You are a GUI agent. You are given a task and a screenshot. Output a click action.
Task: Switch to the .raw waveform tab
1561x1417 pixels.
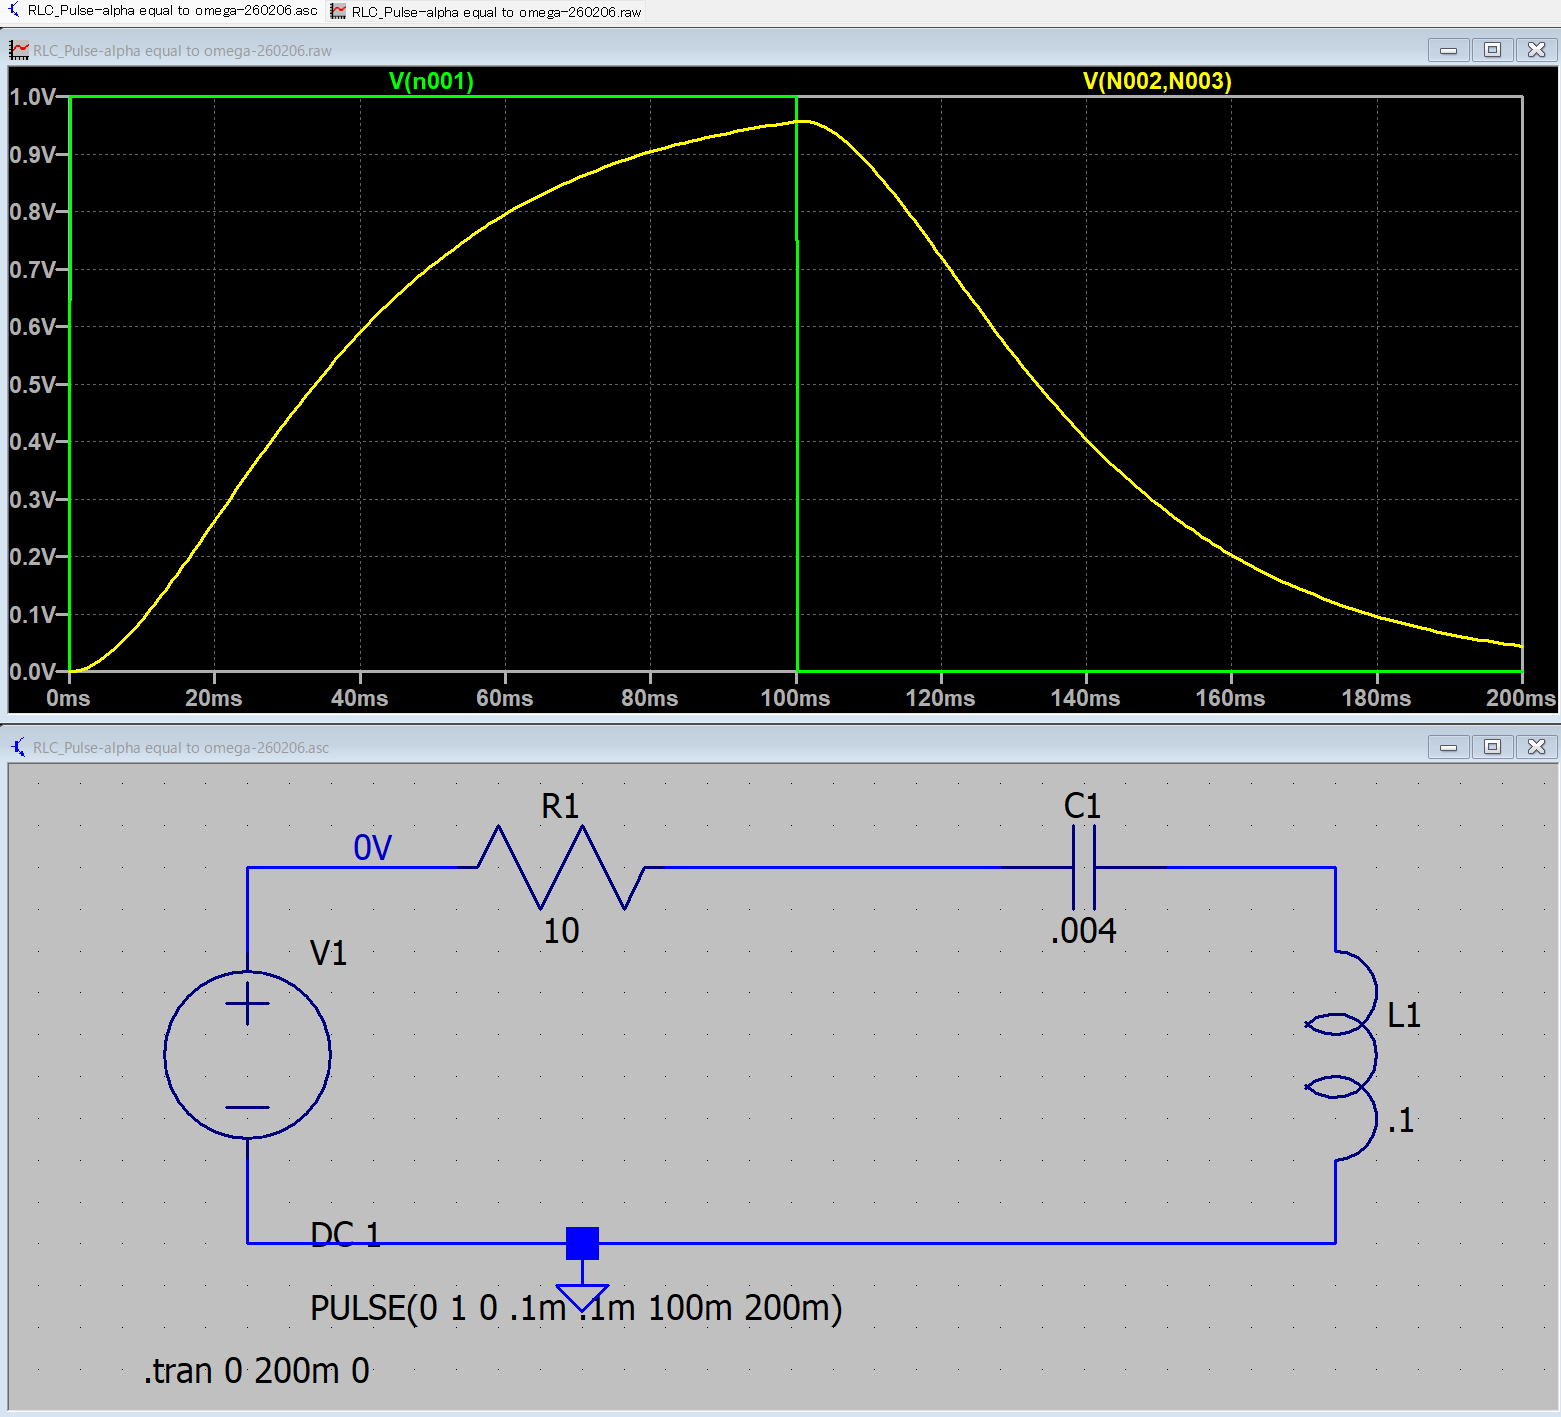(x=487, y=12)
